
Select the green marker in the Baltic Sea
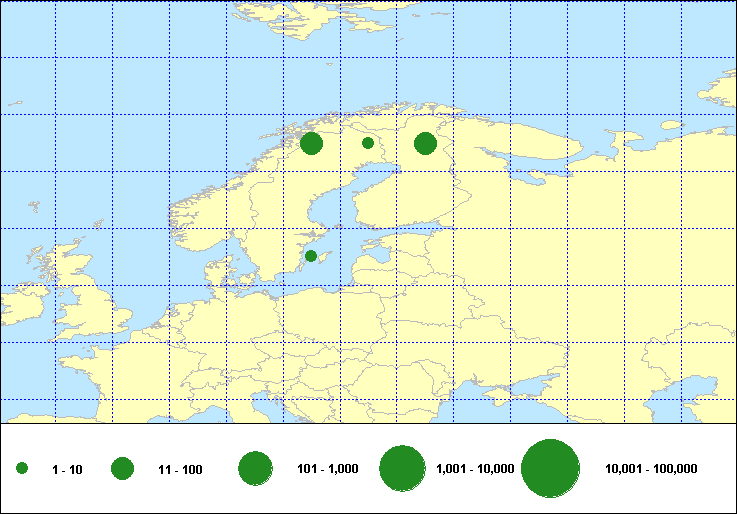tap(311, 256)
